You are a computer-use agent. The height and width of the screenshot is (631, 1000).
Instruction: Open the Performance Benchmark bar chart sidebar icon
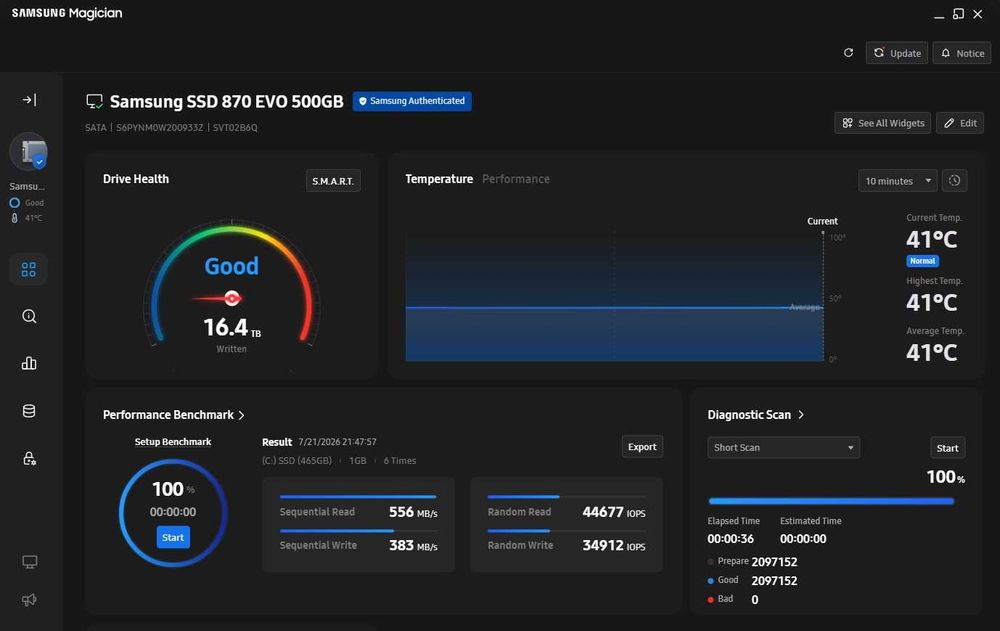click(29, 363)
